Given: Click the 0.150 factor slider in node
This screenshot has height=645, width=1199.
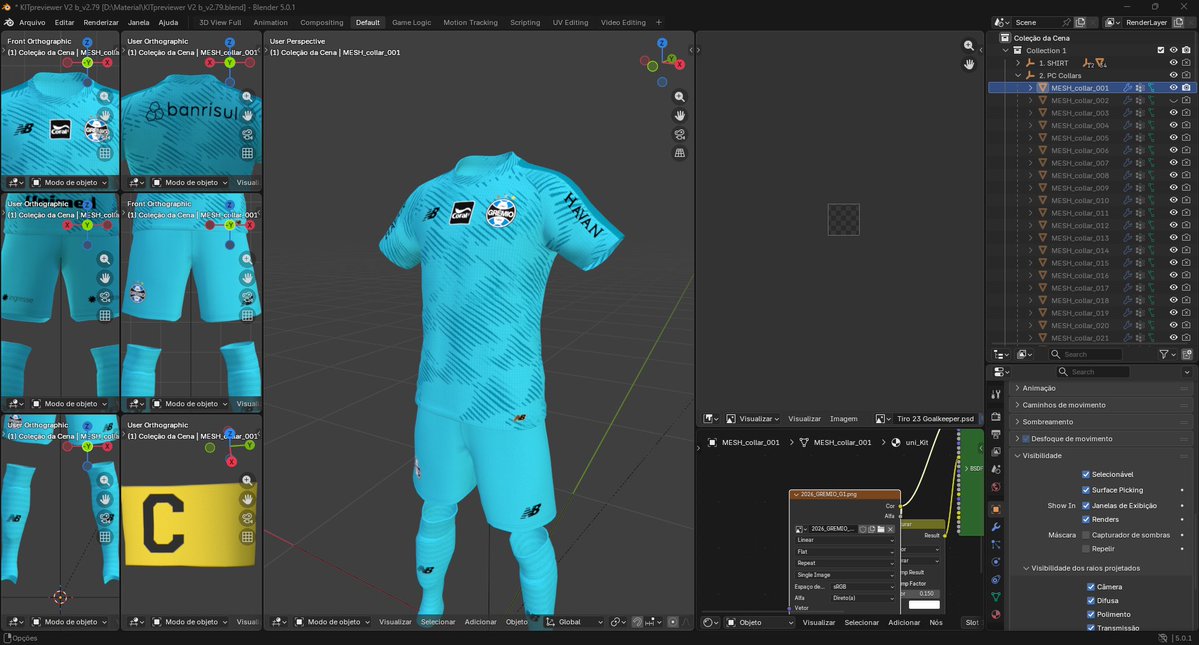Looking at the screenshot, I should [x=921, y=594].
